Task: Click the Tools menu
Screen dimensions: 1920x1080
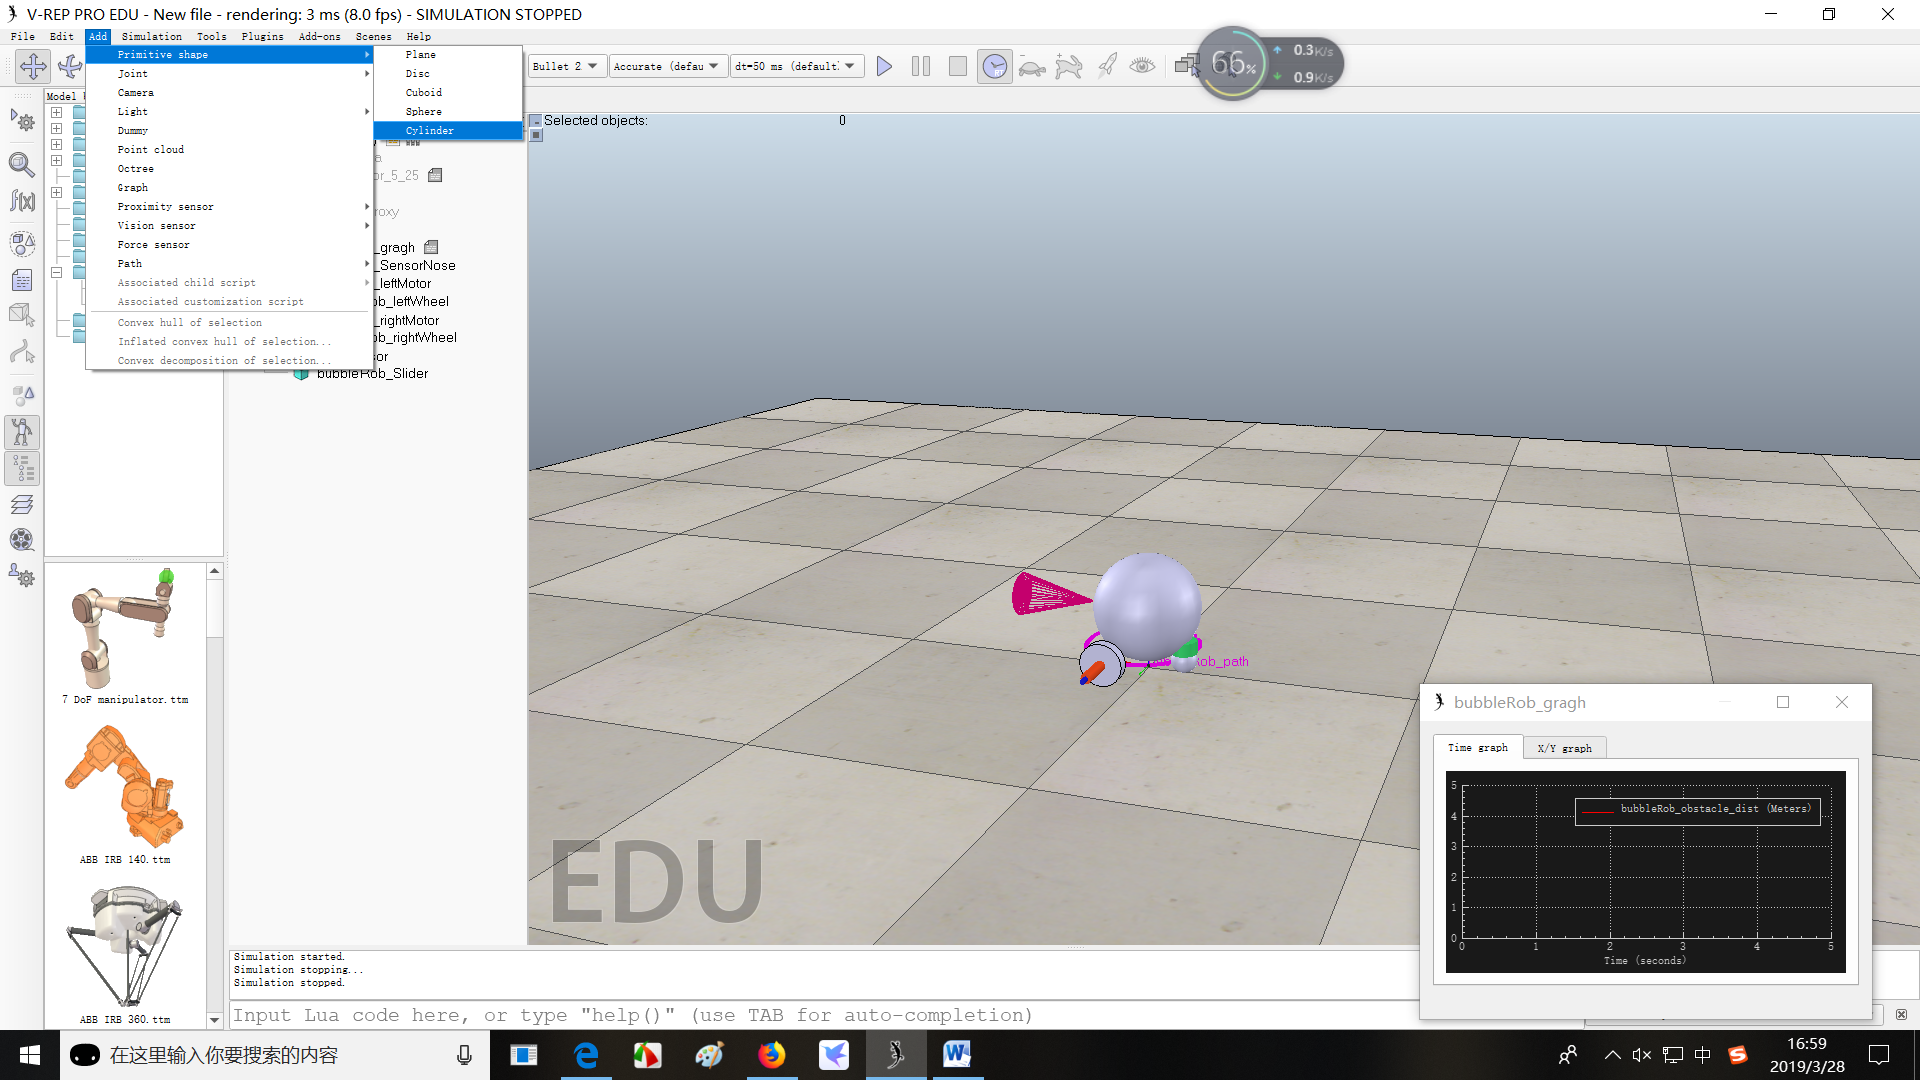Action: pyautogui.click(x=211, y=36)
